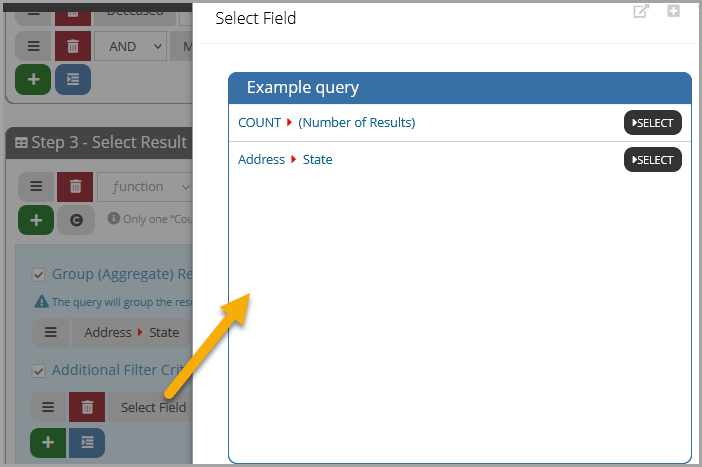The width and height of the screenshot is (702, 467).
Task: Open the function dropdown in Step 3
Action: (x=145, y=187)
